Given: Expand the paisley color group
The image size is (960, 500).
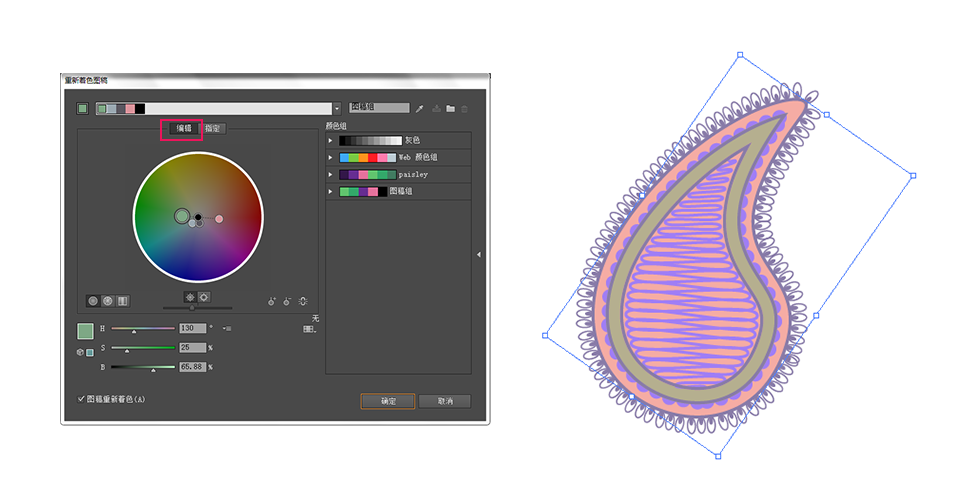Looking at the screenshot, I should (331, 174).
